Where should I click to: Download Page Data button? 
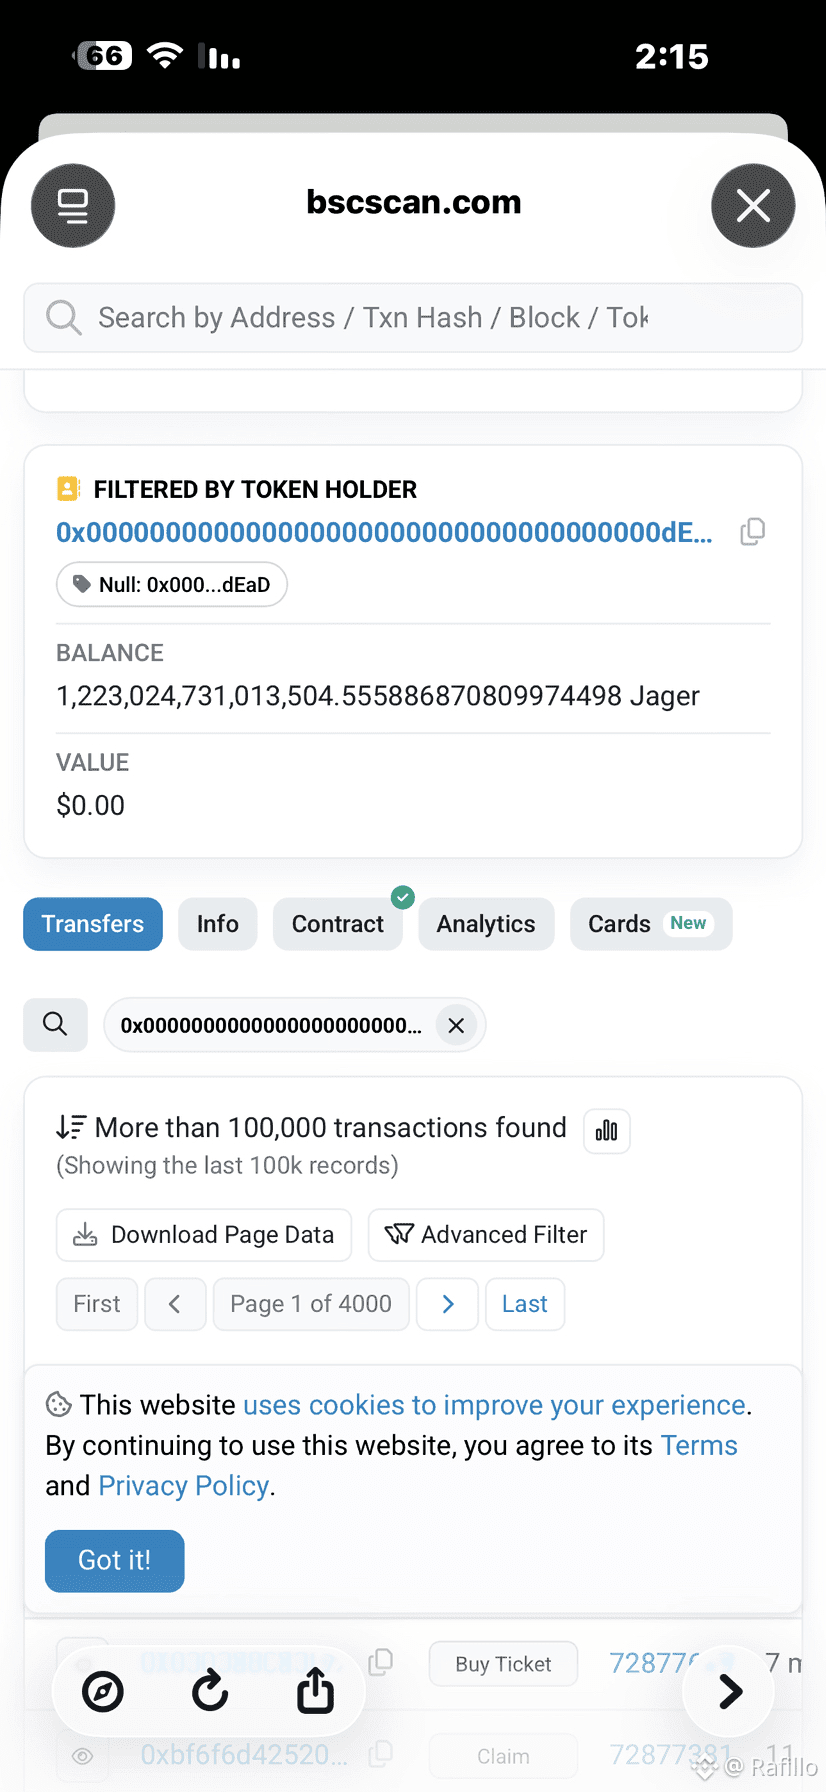coord(204,1235)
